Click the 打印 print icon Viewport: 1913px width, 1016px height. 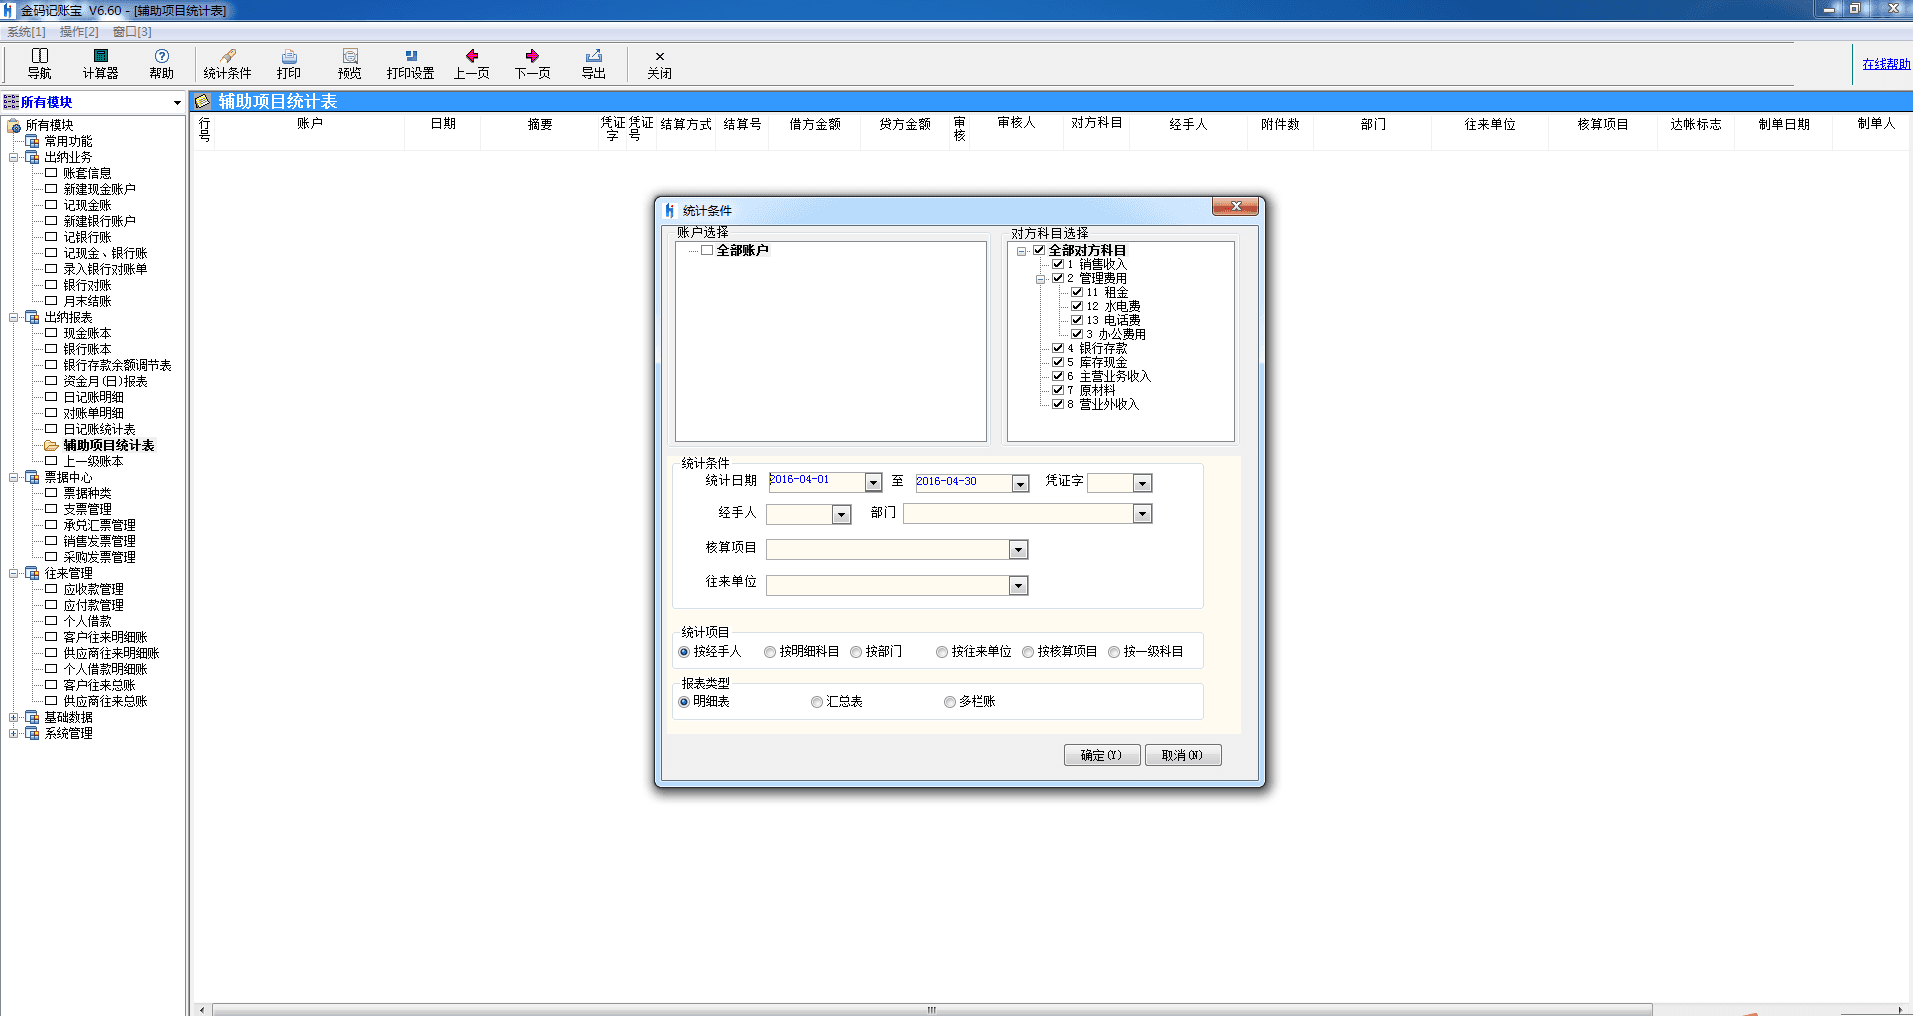click(x=289, y=63)
